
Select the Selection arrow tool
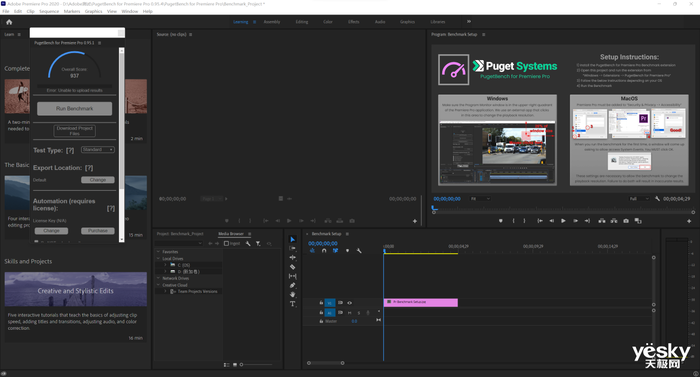click(292, 239)
